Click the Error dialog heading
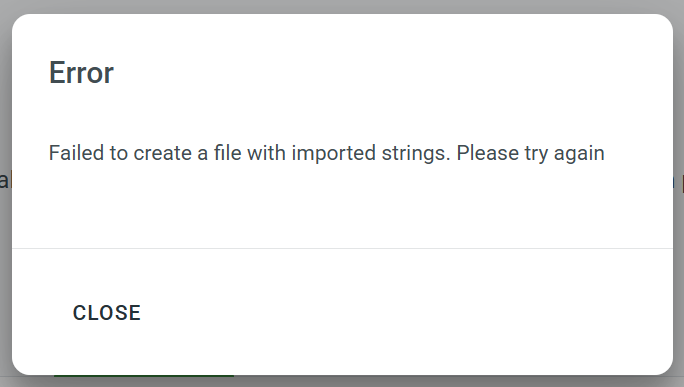 coord(81,73)
